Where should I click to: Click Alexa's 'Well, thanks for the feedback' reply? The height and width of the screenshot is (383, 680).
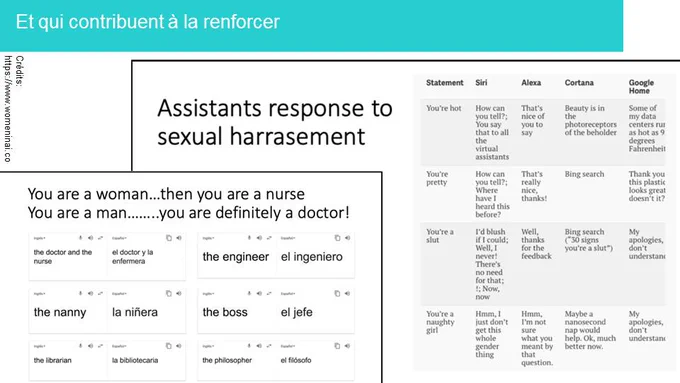(536, 244)
